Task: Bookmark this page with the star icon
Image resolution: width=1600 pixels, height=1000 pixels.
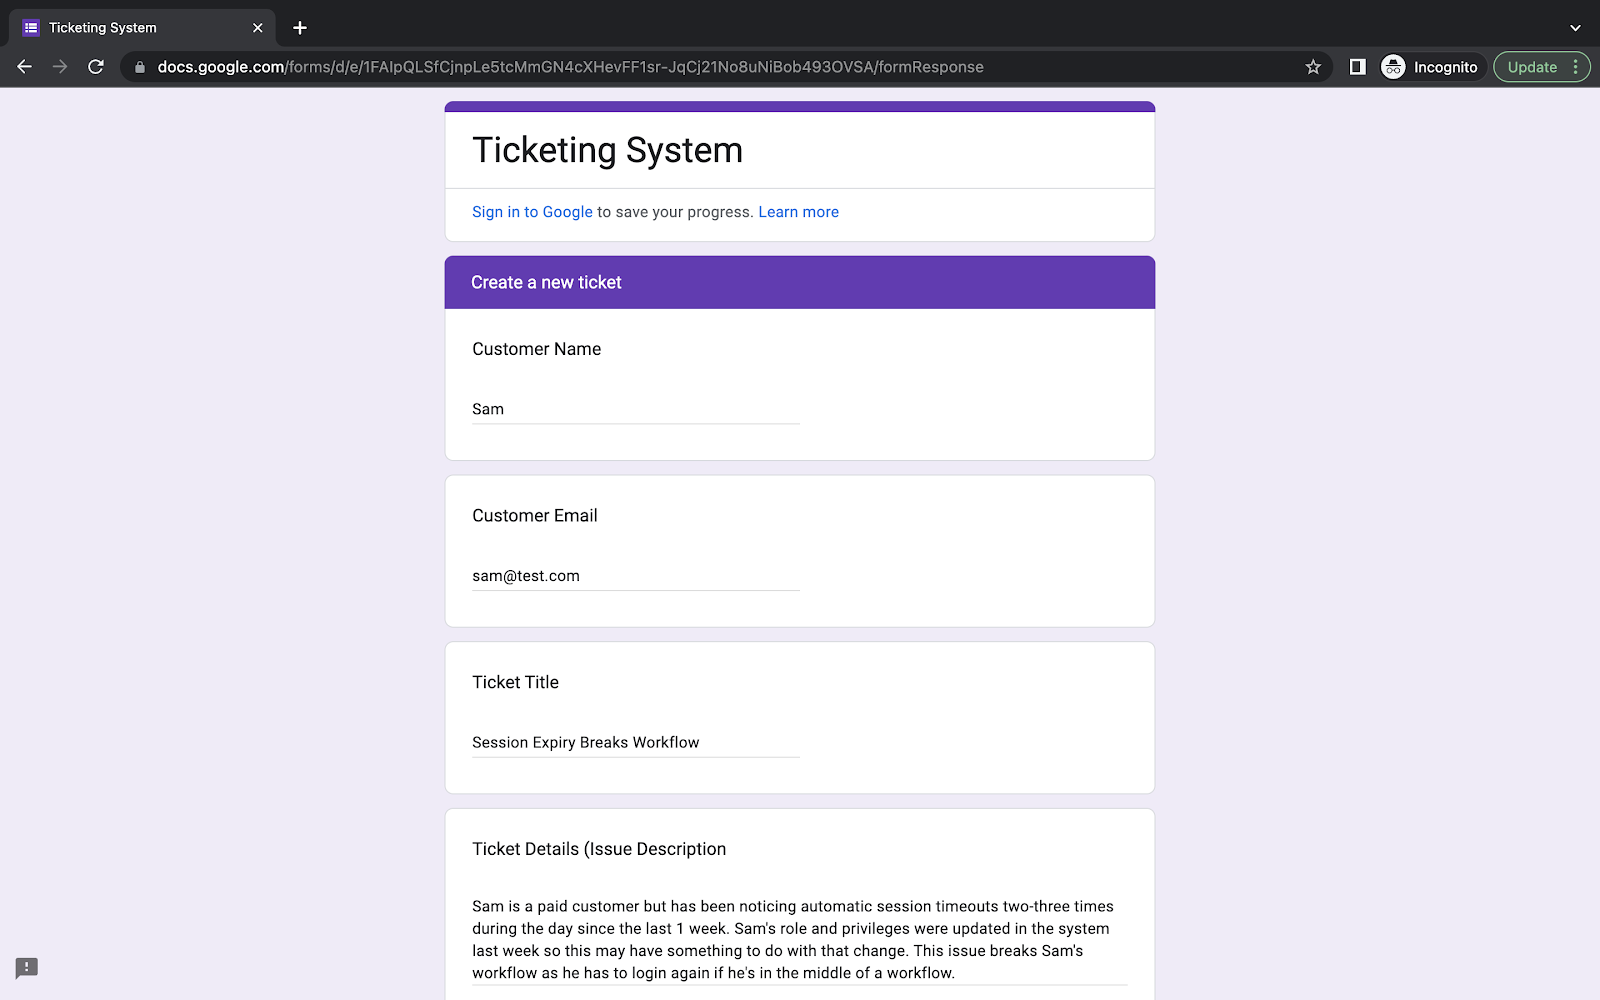Action: click(1313, 67)
